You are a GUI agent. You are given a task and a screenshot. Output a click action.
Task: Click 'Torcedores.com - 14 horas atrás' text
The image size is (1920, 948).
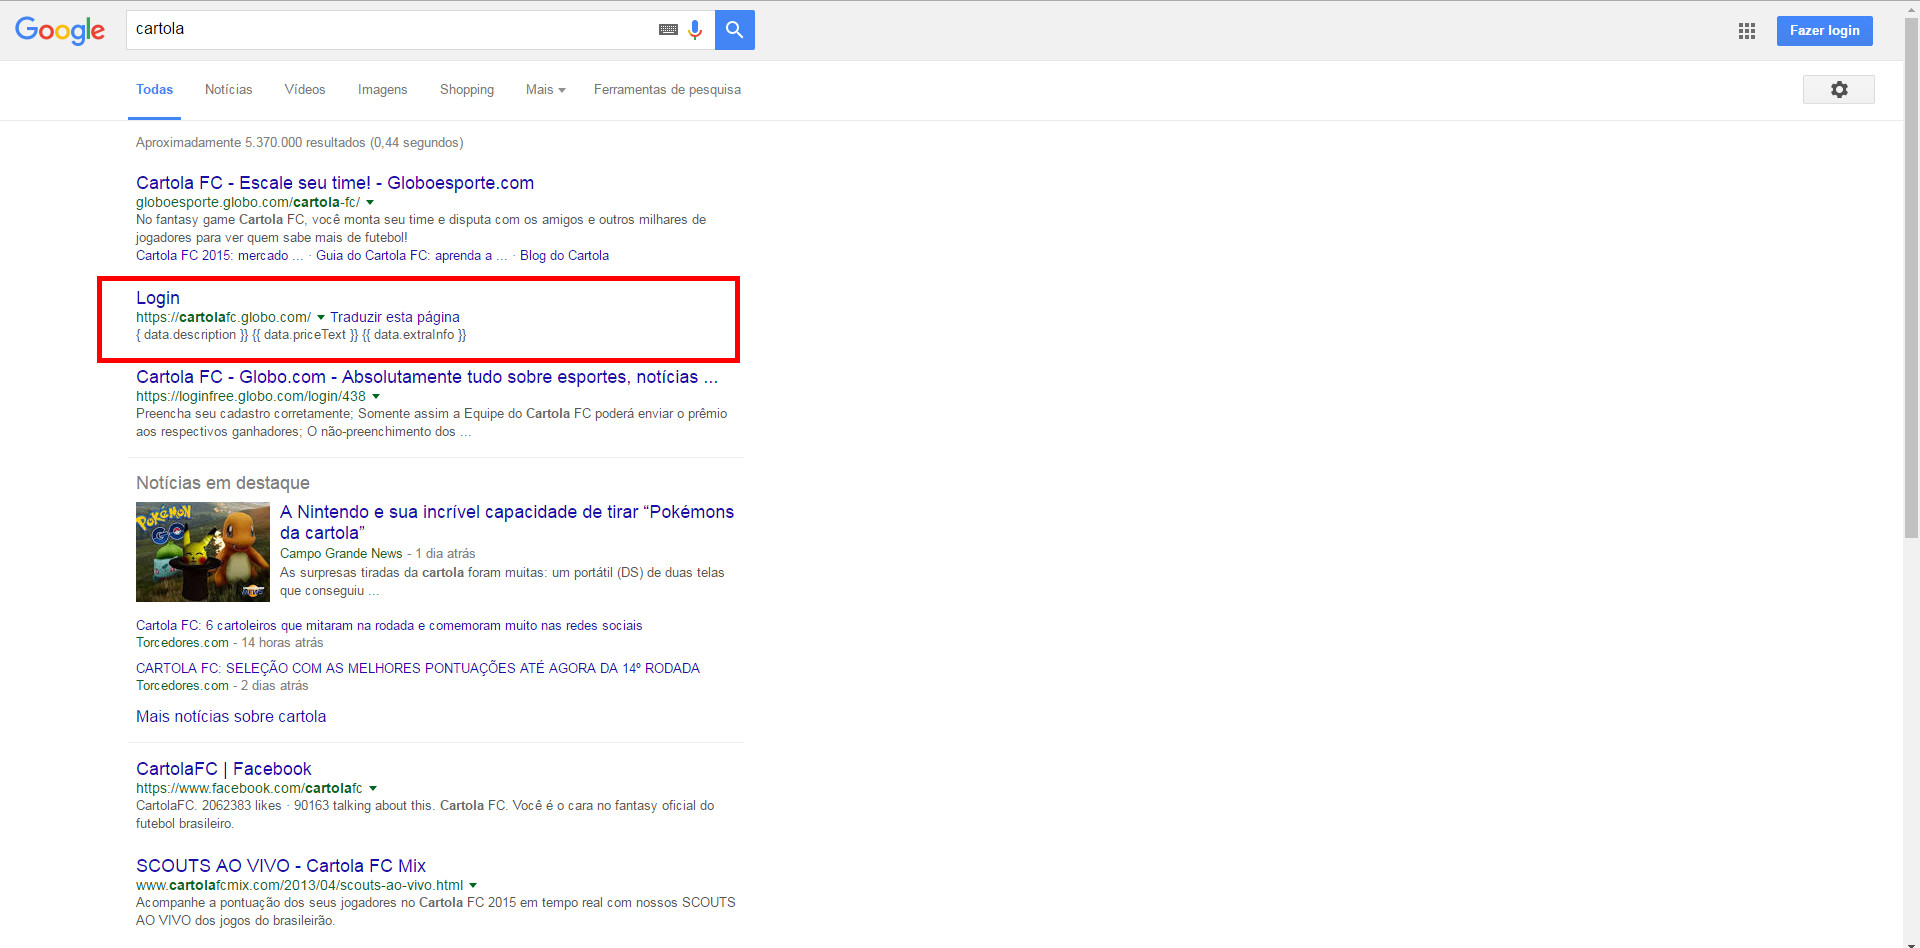(230, 643)
